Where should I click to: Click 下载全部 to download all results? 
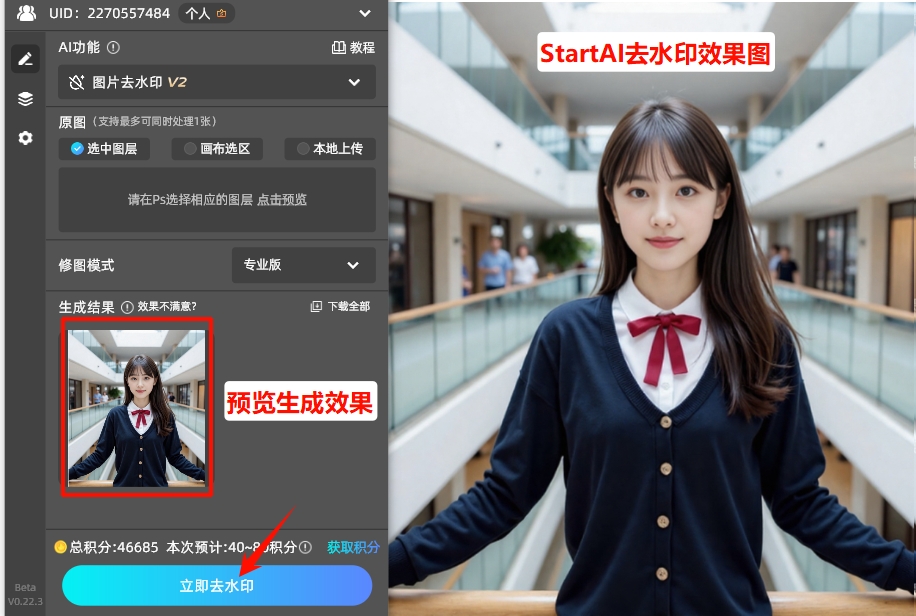pos(340,306)
